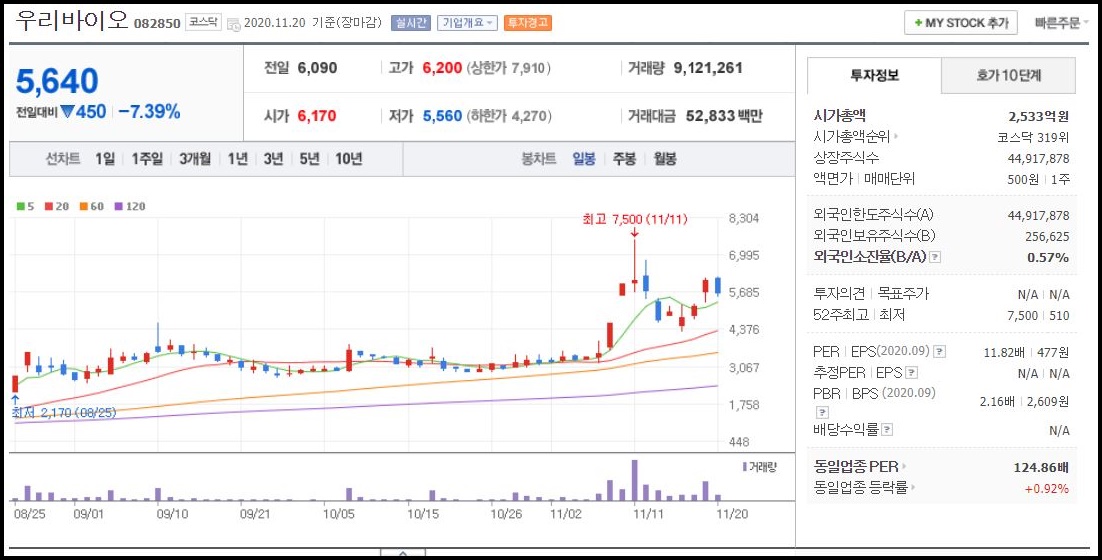Click the 최저 2,170 (08/25) chart marker
1102x560 pixels.
pos(64,412)
